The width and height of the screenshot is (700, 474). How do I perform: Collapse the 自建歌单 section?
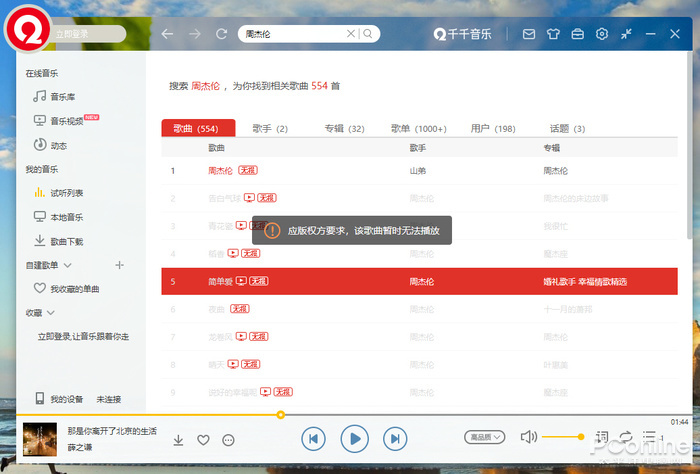point(67,265)
